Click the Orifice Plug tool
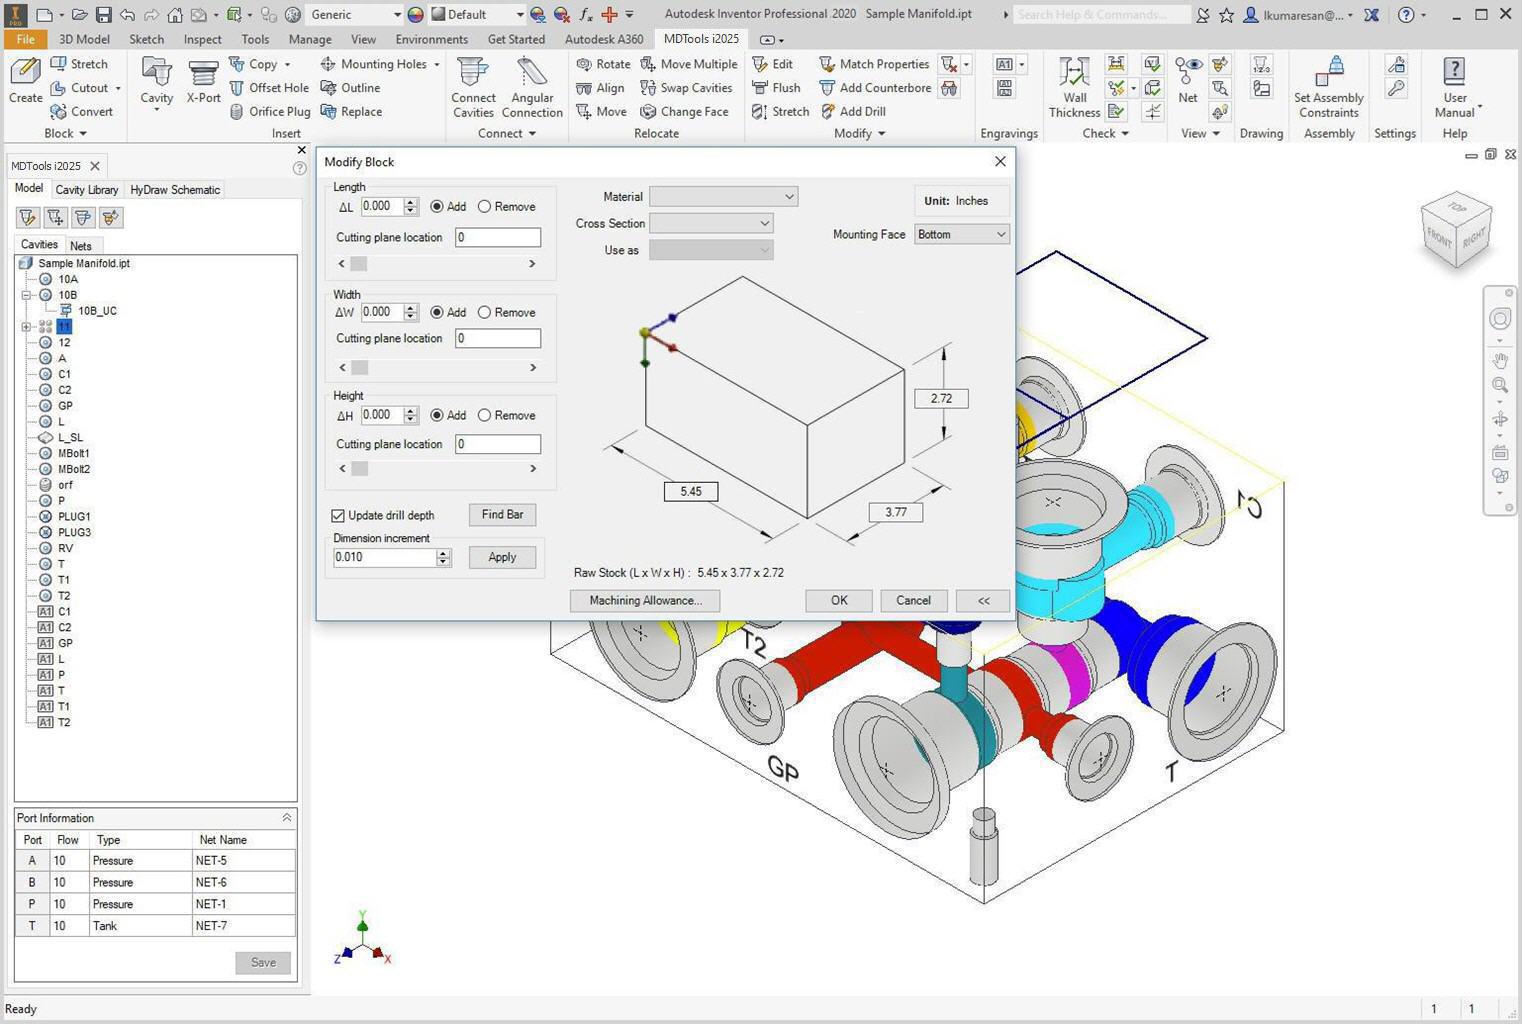This screenshot has height=1024, width=1522. (x=269, y=112)
